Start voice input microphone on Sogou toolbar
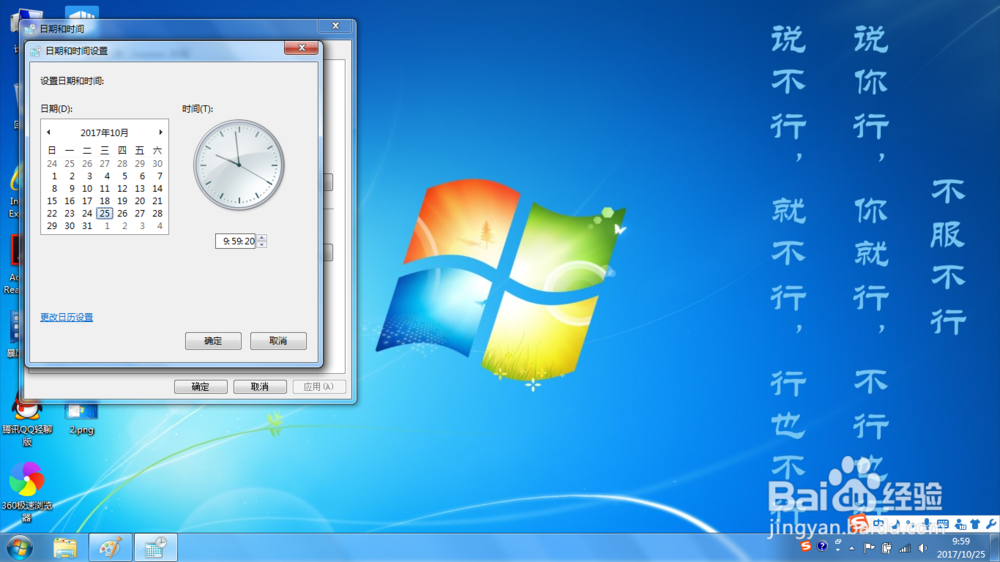The height and width of the screenshot is (562, 1000). [927, 524]
